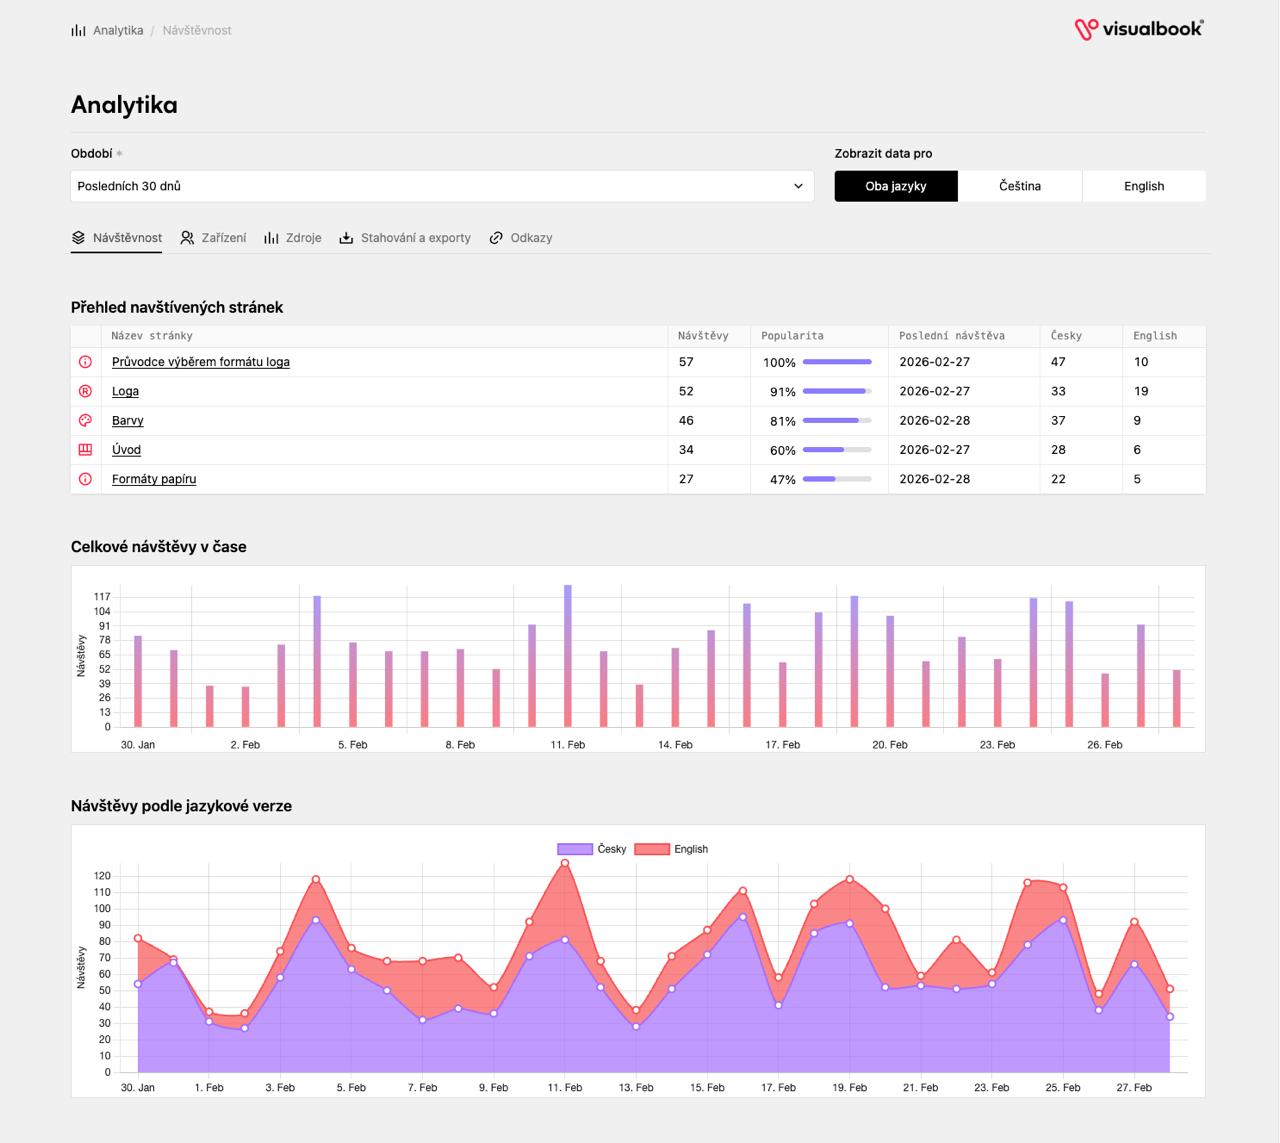Open the Zařízení tab
The width and height of the screenshot is (1280, 1143).
[x=213, y=238]
